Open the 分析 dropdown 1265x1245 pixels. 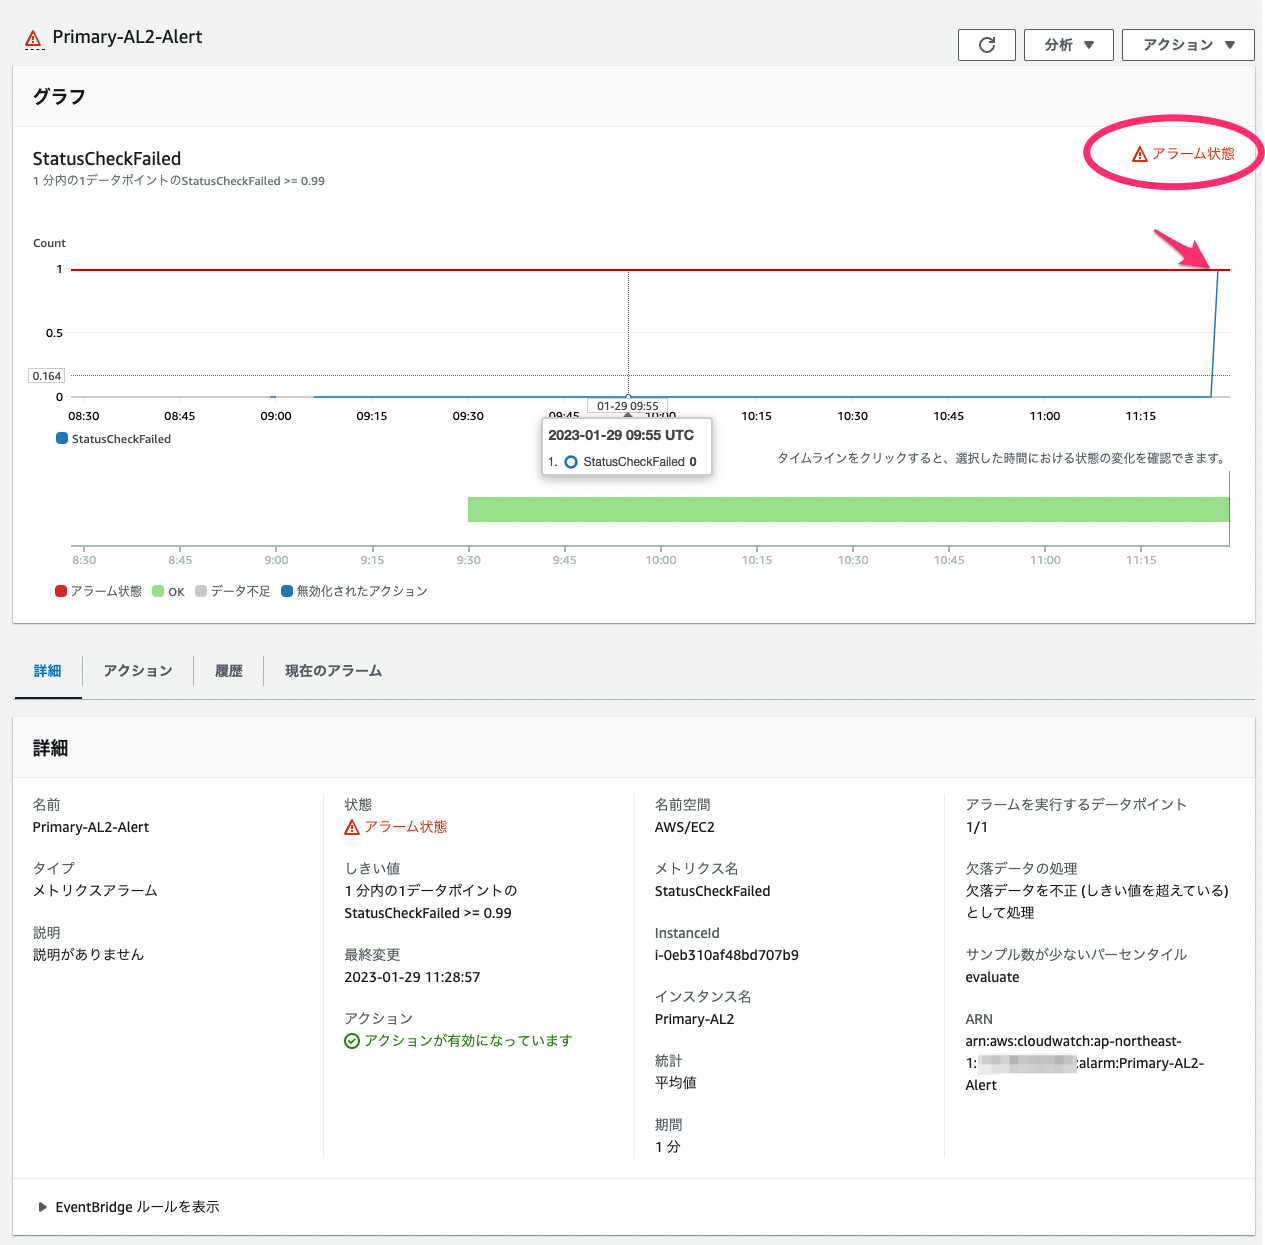[x=1068, y=44]
